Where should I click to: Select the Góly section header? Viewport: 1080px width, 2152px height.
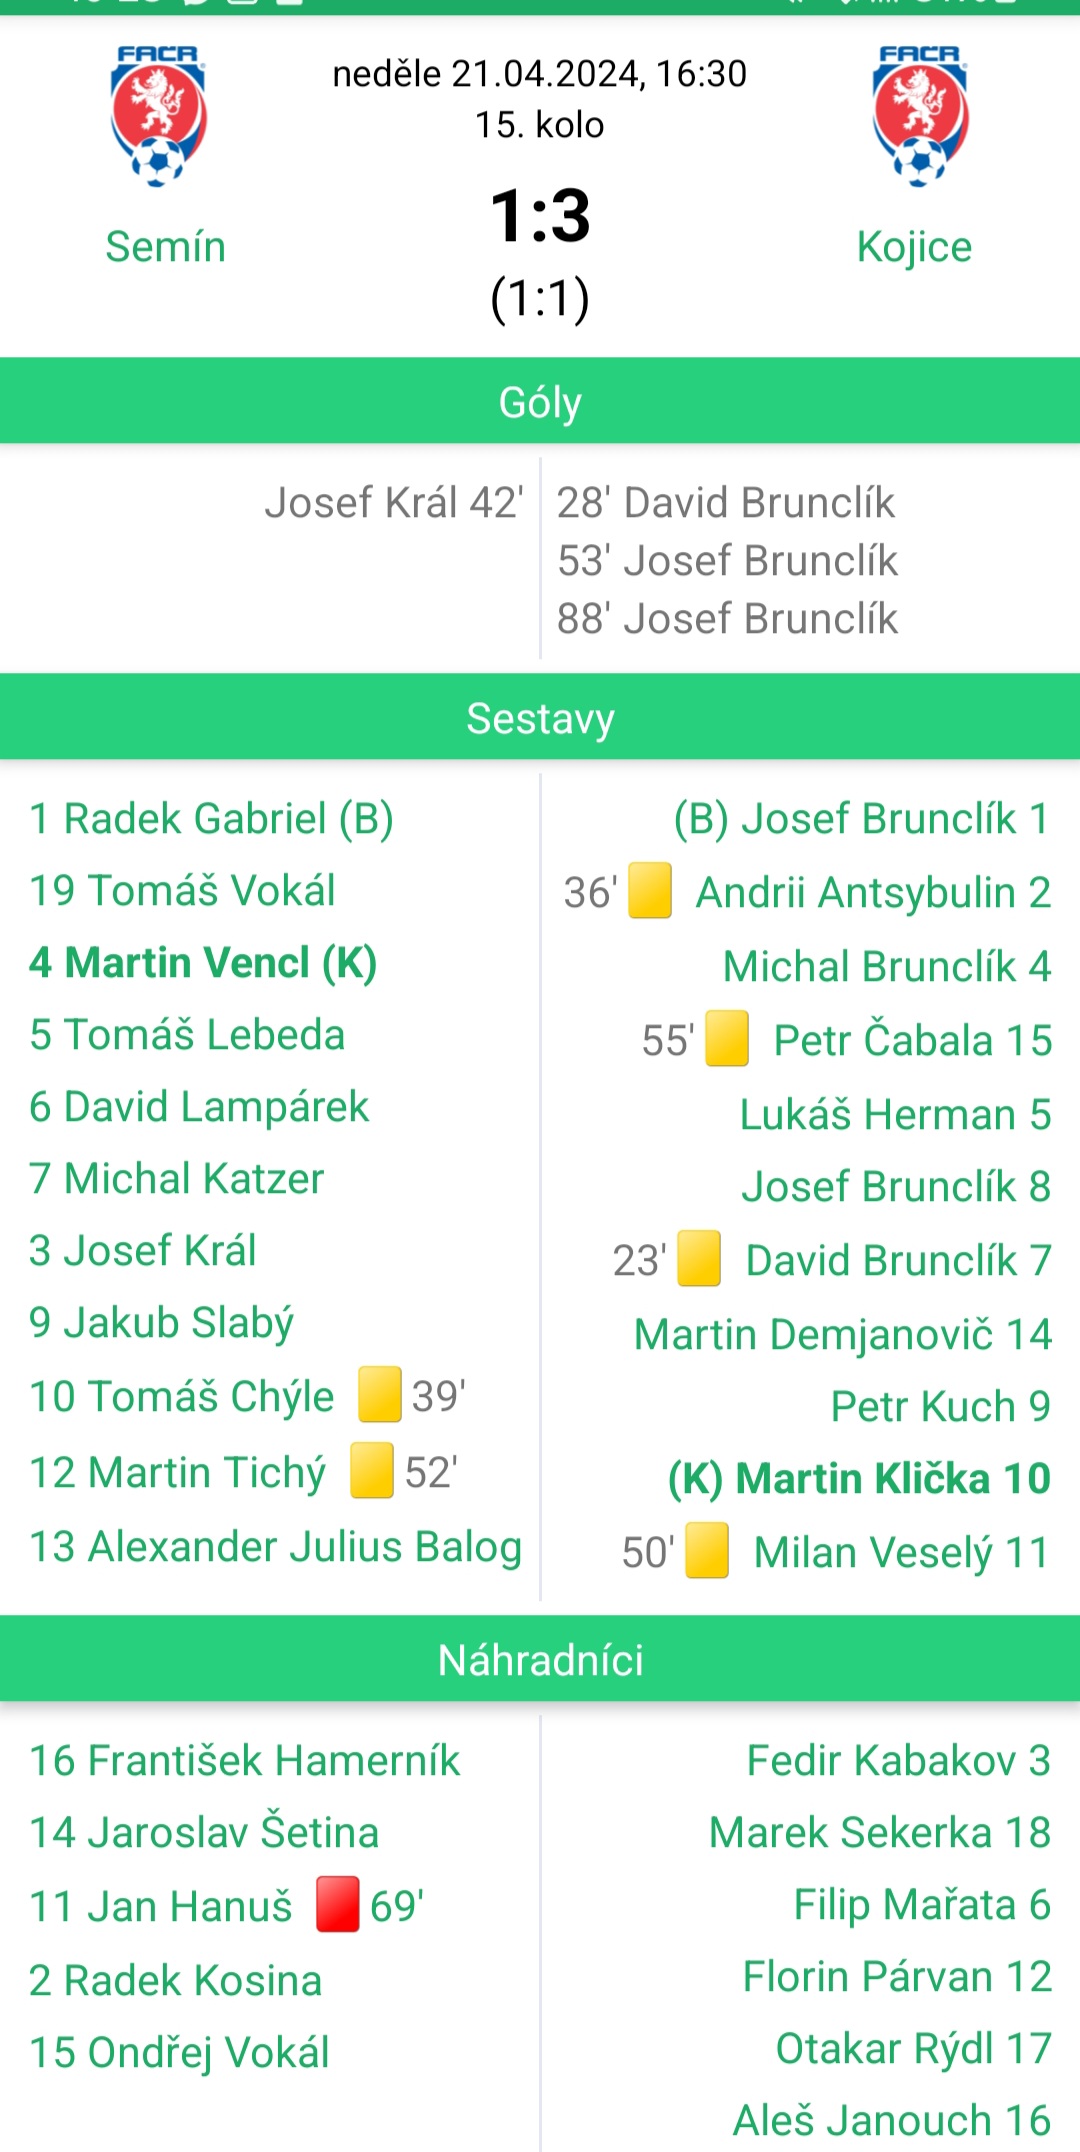click(x=540, y=401)
